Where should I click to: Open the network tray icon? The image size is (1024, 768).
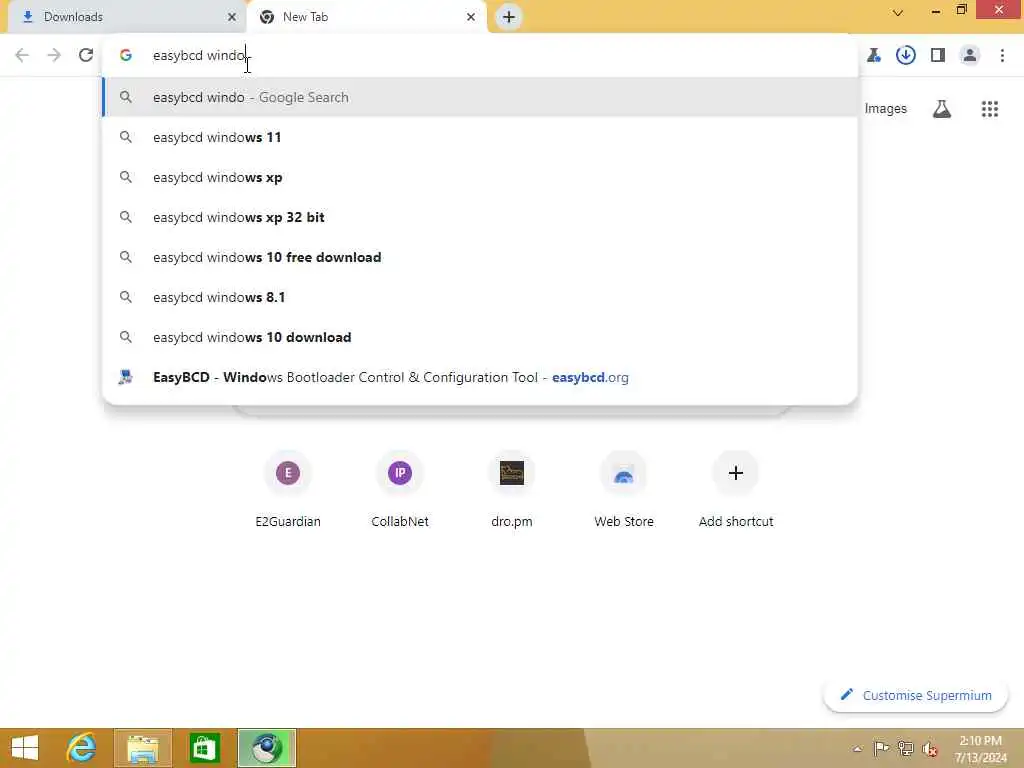[x=905, y=748]
